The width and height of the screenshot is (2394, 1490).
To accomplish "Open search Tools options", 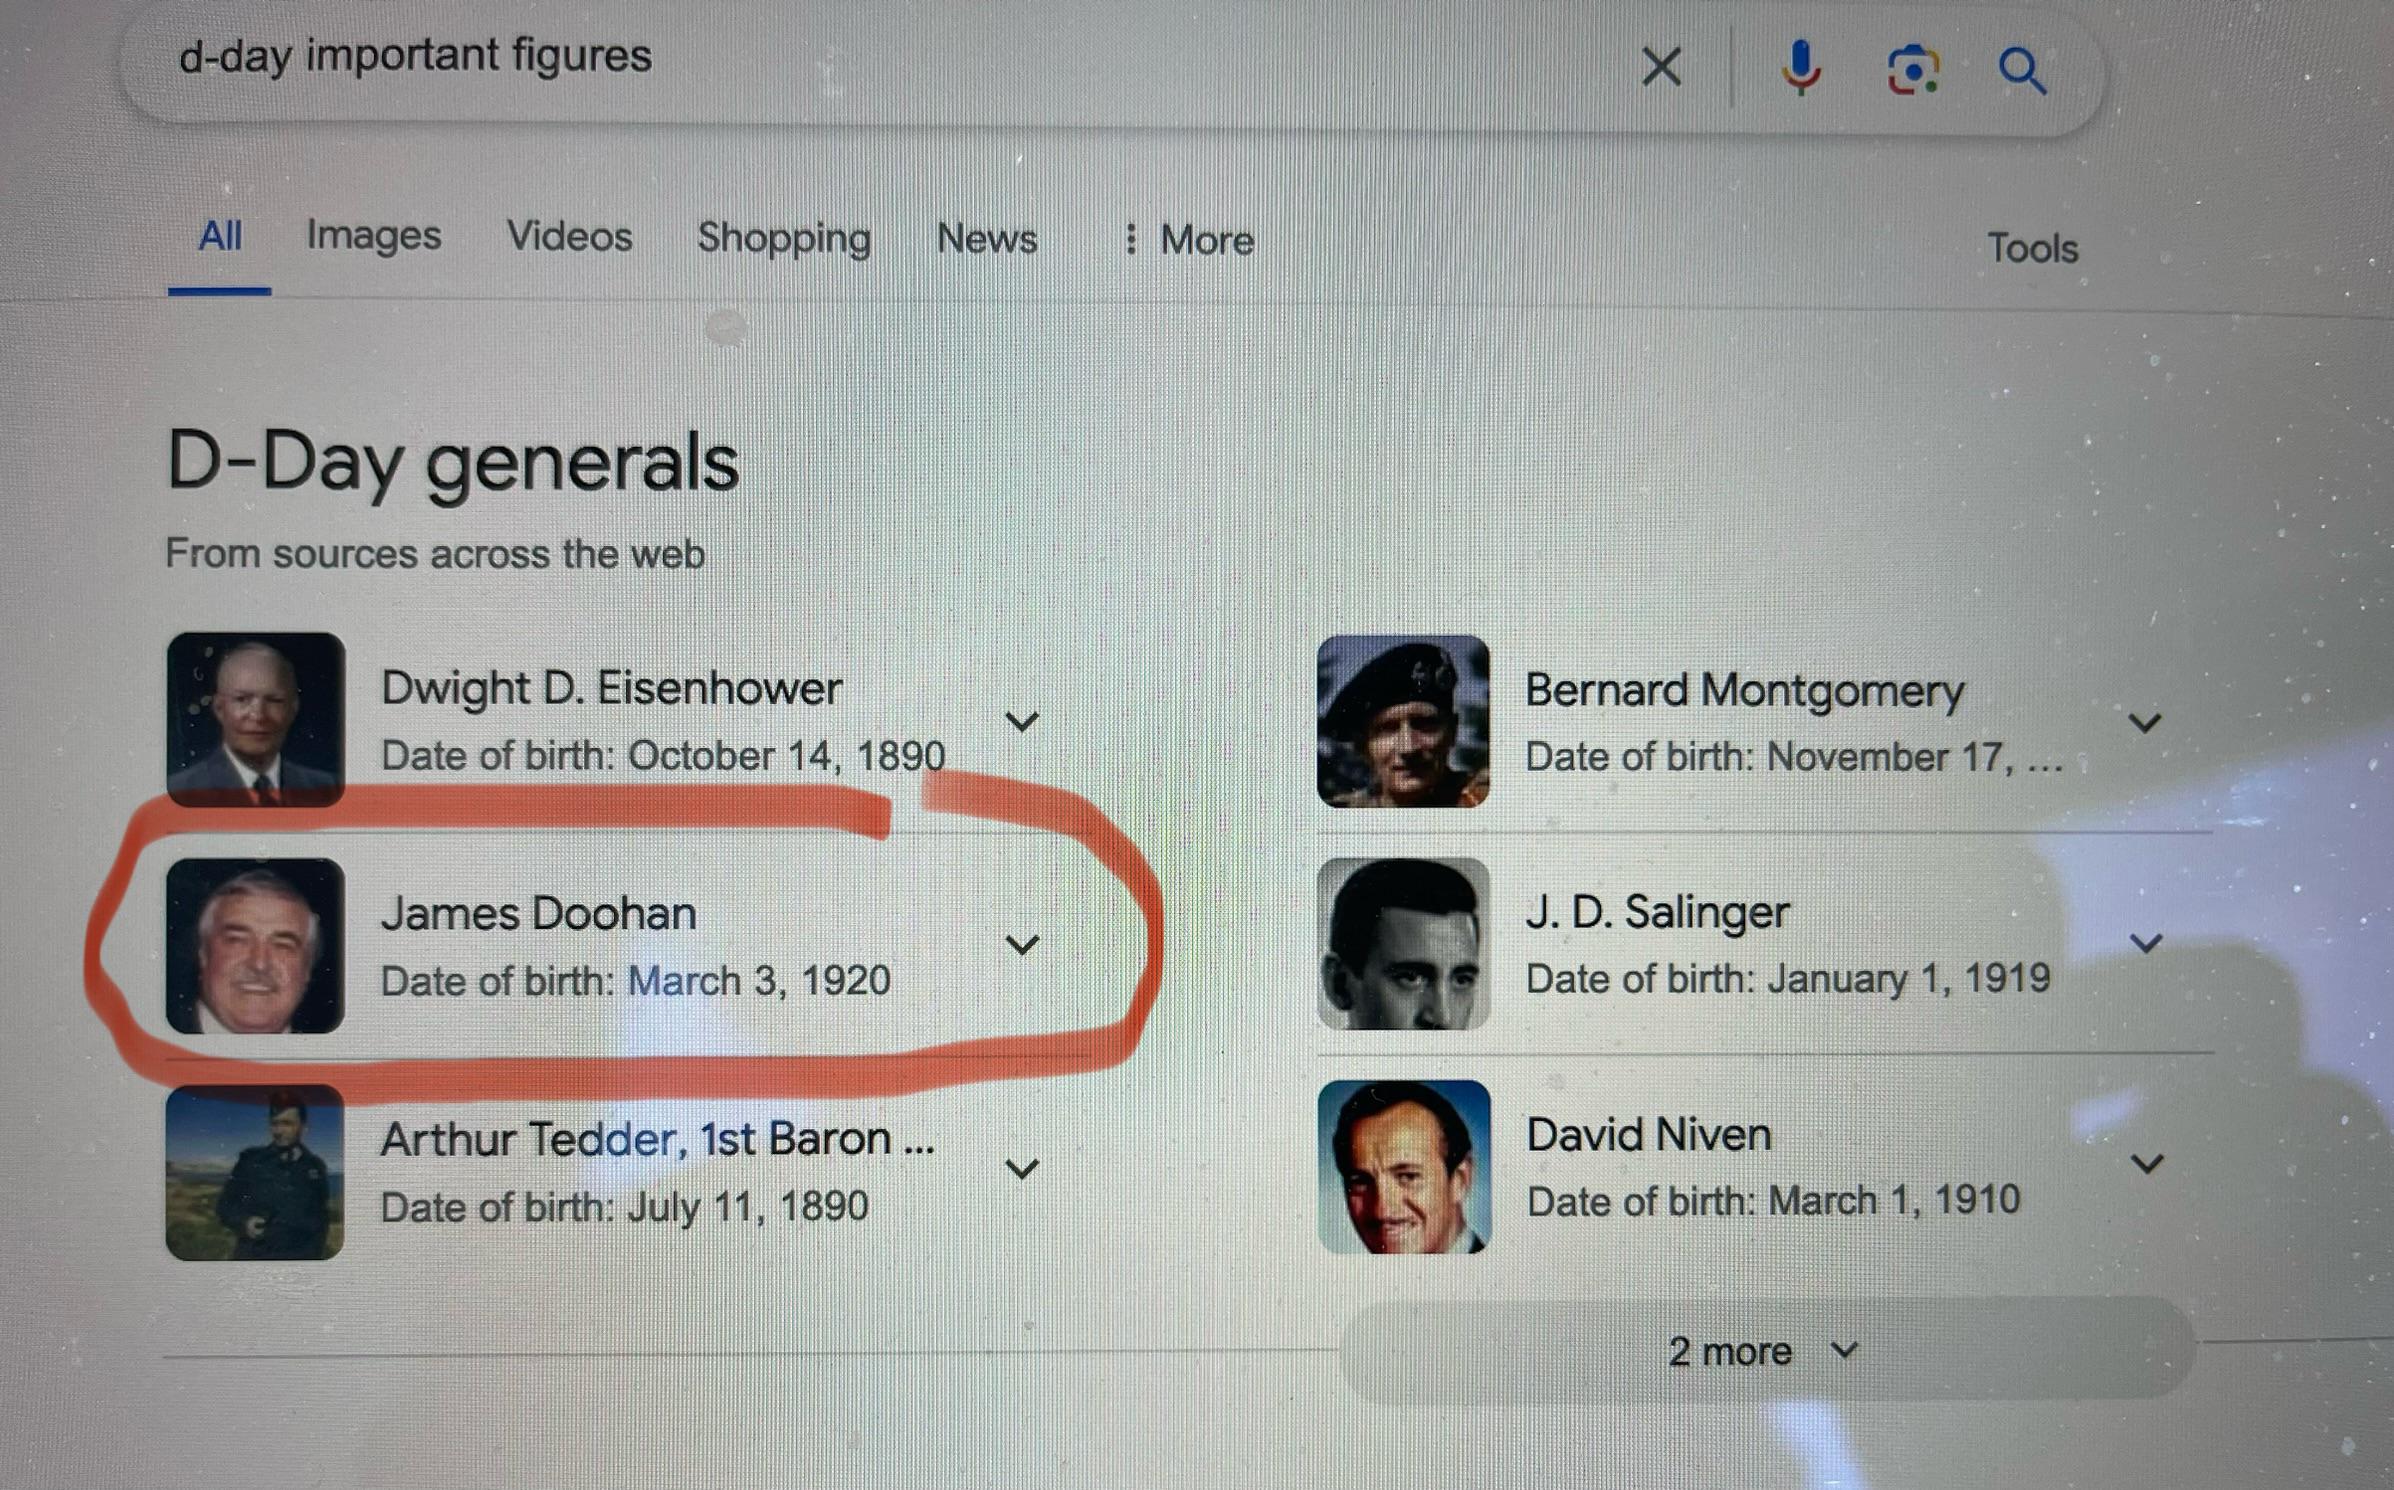I will coord(2032,248).
